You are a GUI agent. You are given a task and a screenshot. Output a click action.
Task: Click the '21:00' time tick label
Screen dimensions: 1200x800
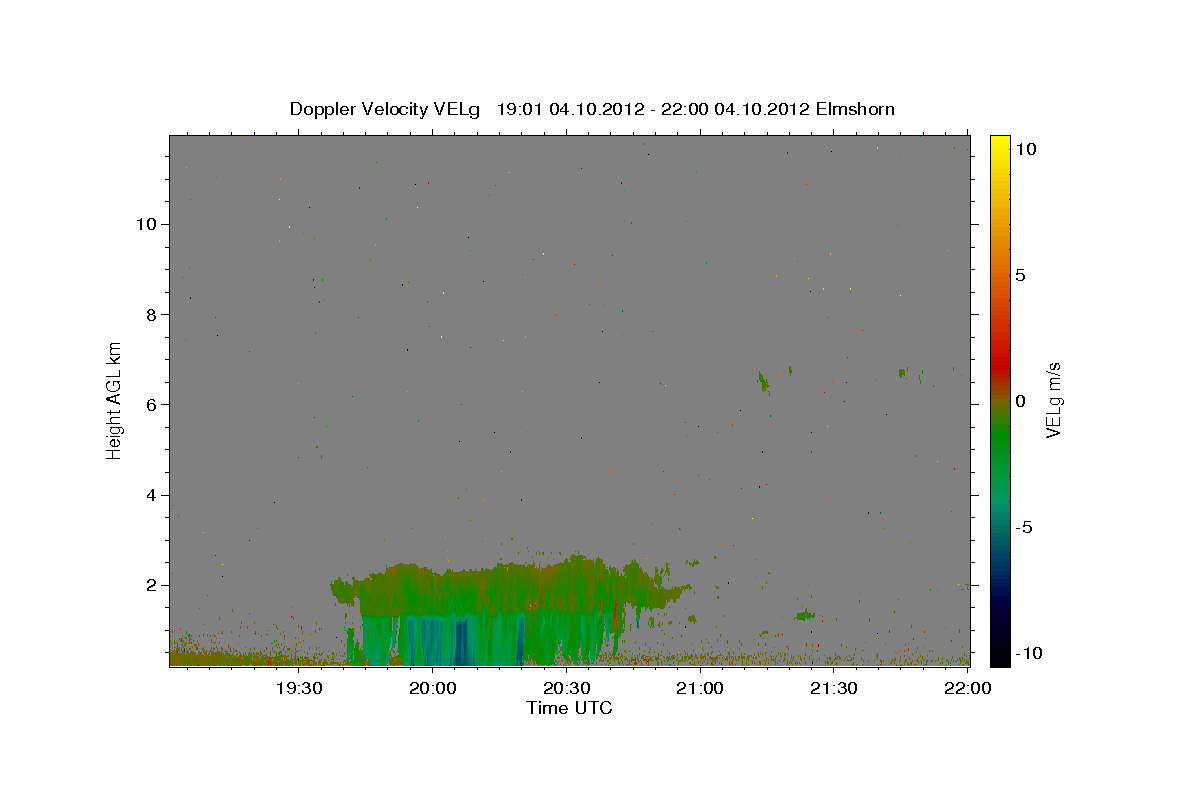click(x=700, y=689)
